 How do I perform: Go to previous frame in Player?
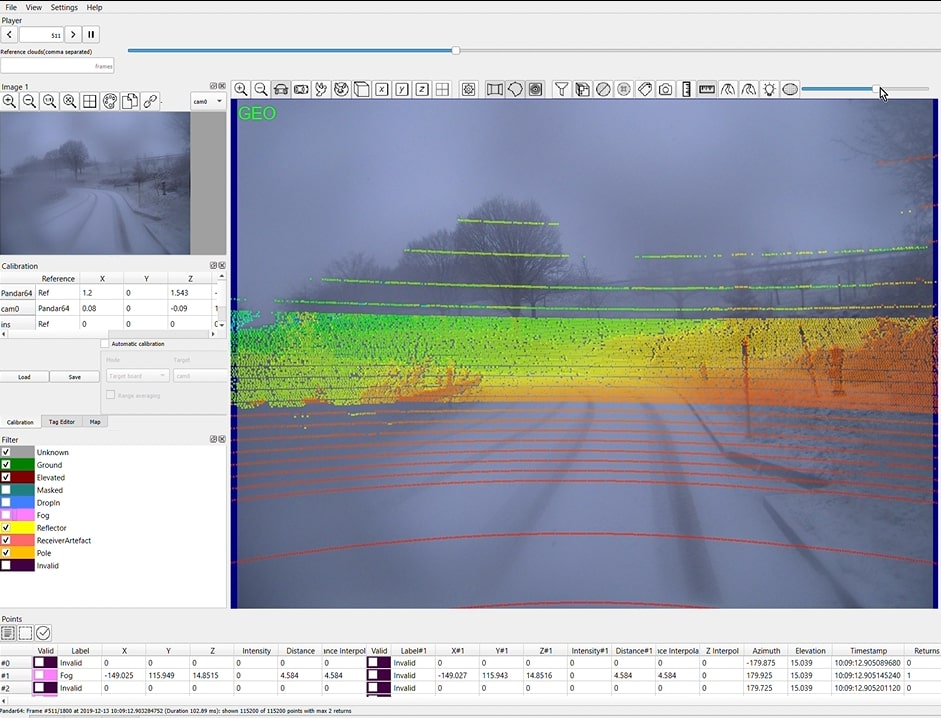(x=10, y=34)
